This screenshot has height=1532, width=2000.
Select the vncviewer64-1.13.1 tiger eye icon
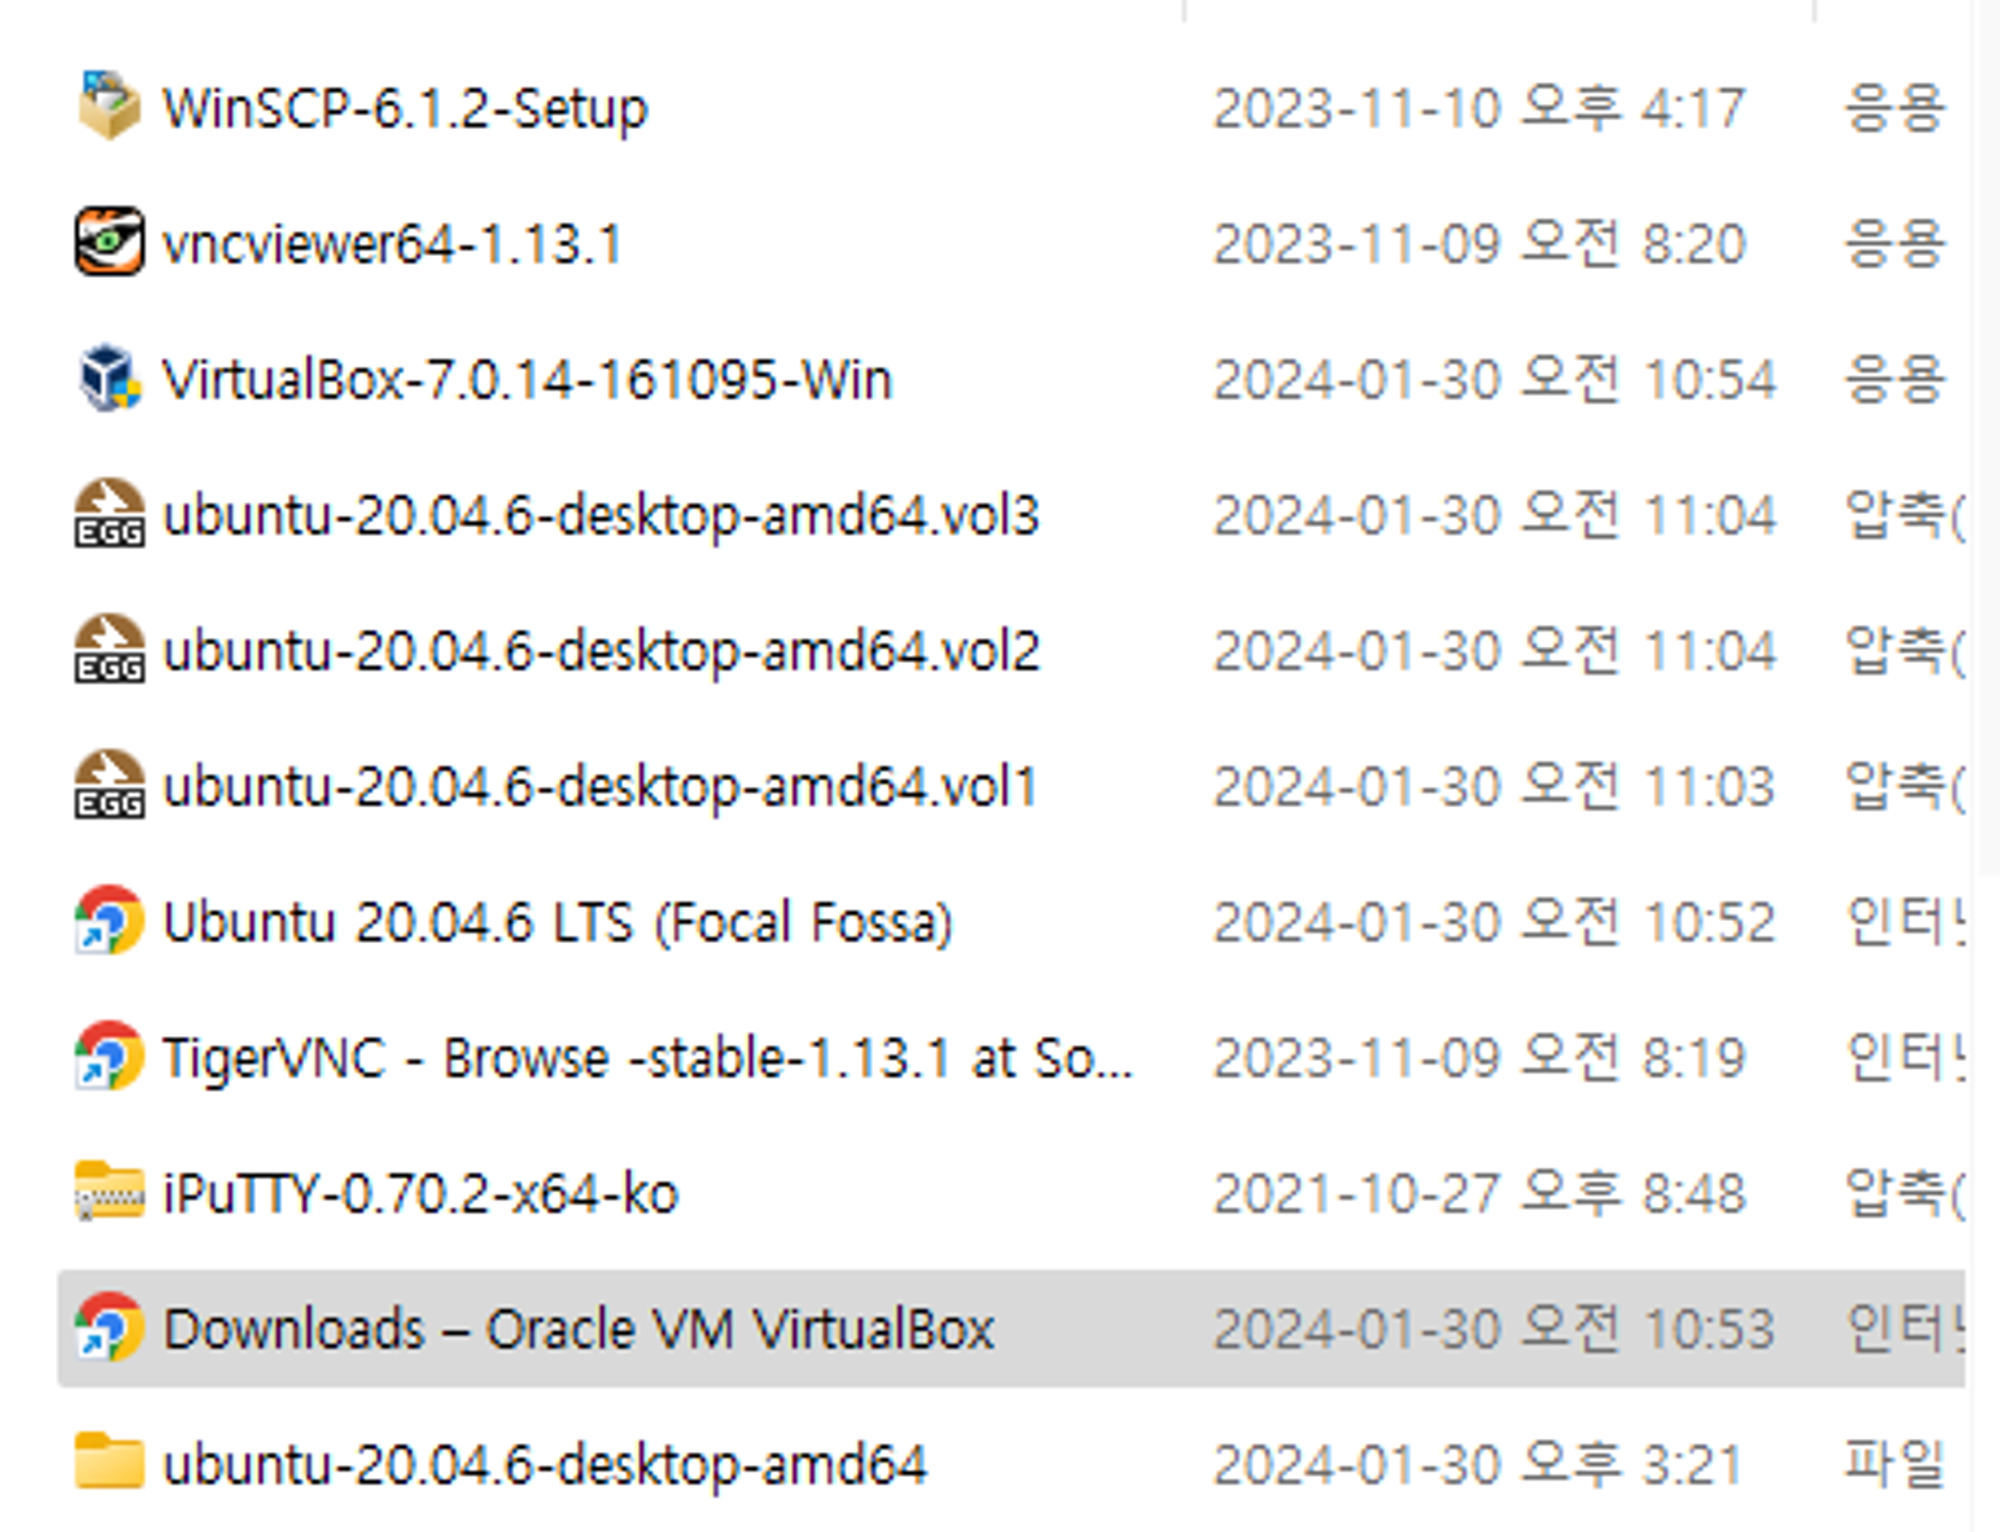[x=109, y=241]
